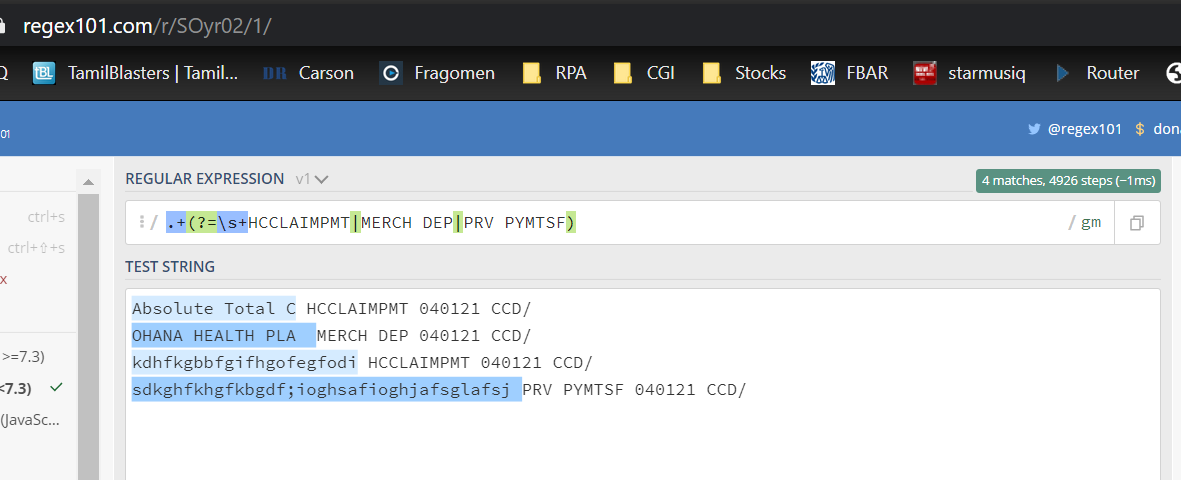Visit the @regex101 Twitter link

click(1075, 129)
